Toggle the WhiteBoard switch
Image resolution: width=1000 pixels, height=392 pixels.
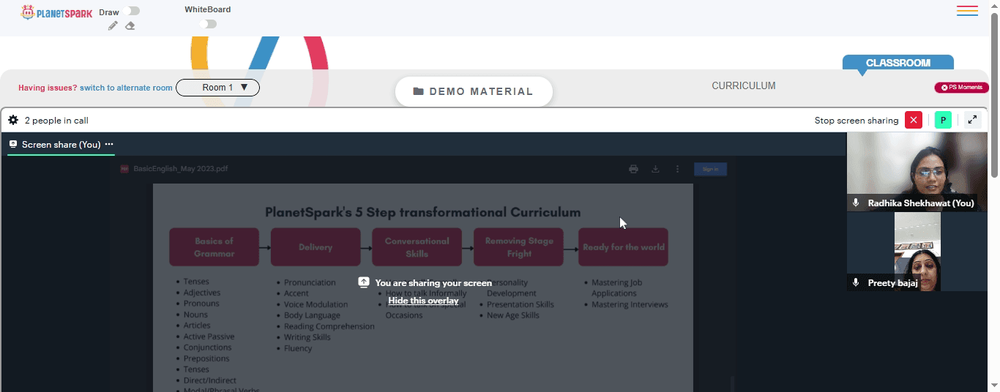click(208, 24)
